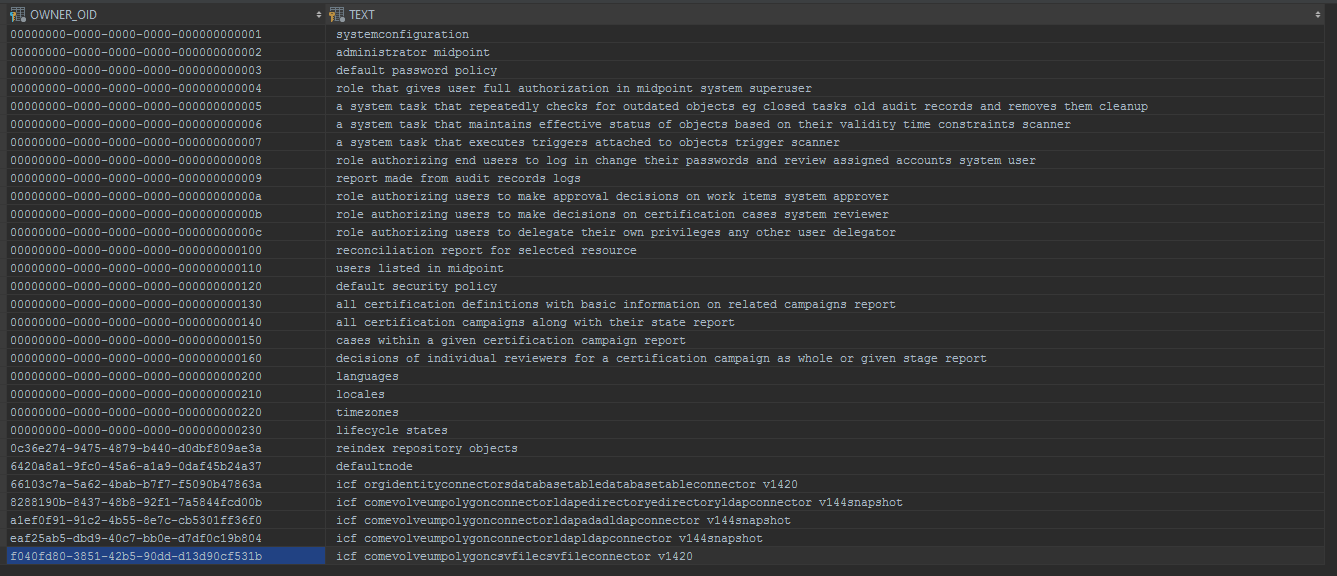1337x576 pixels.
Task: Select the 'users listed in midpoint' cell
Action: pos(420,269)
